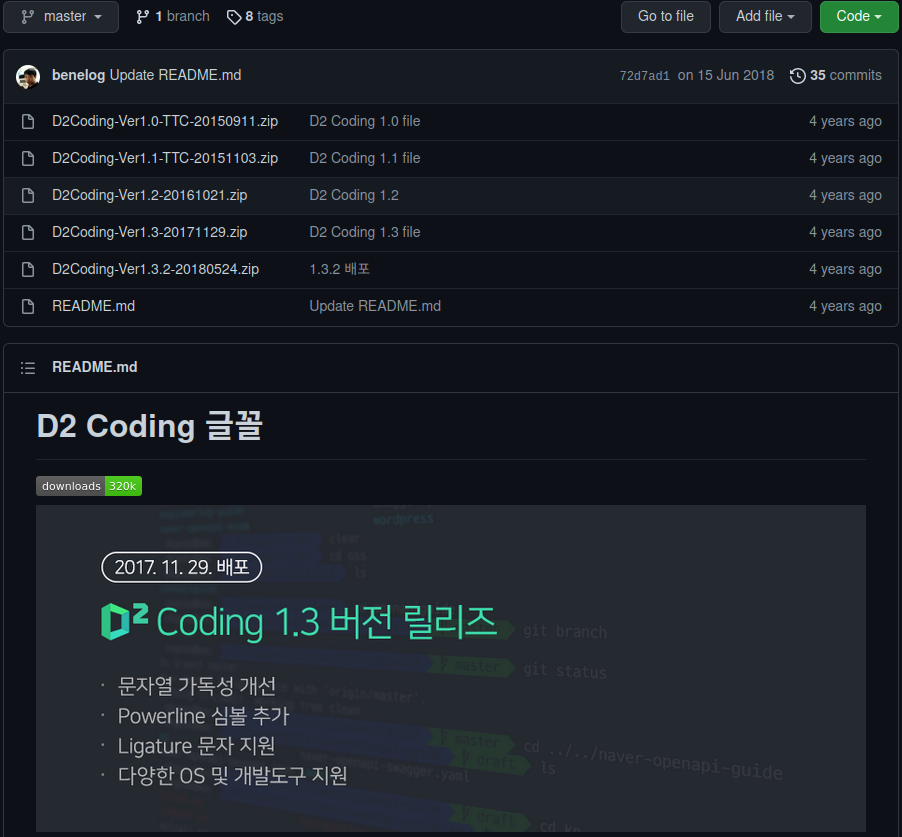The height and width of the screenshot is (837, 902).
Task: Click the history clock icon beside commits
Action: pyautogui.click(x=797, y=76)
